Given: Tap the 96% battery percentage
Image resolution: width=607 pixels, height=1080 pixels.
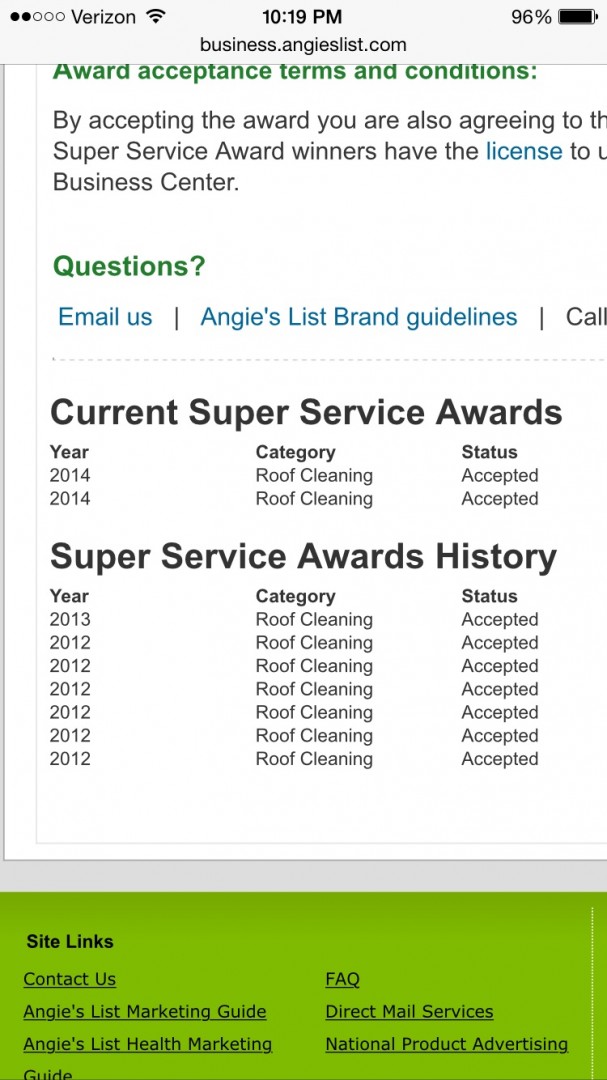Looking at the screenshot, I should click(531, 17).
